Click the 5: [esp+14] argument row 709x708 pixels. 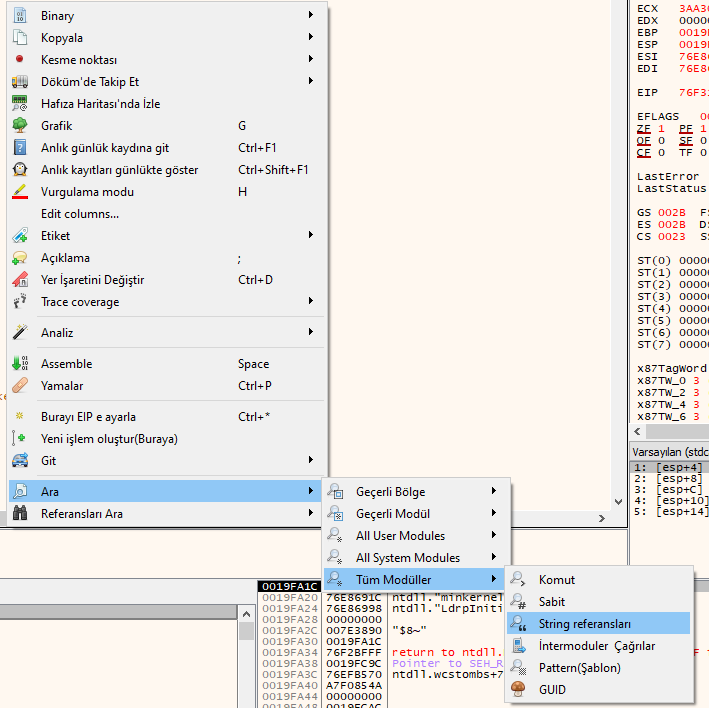670,511
